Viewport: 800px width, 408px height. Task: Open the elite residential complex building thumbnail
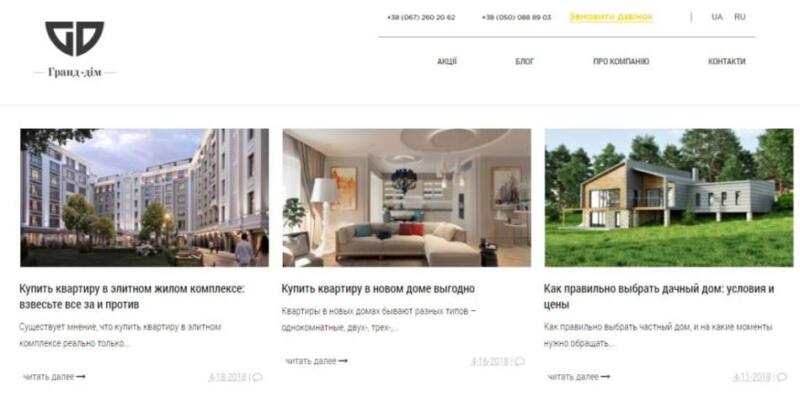coord(144,197)
